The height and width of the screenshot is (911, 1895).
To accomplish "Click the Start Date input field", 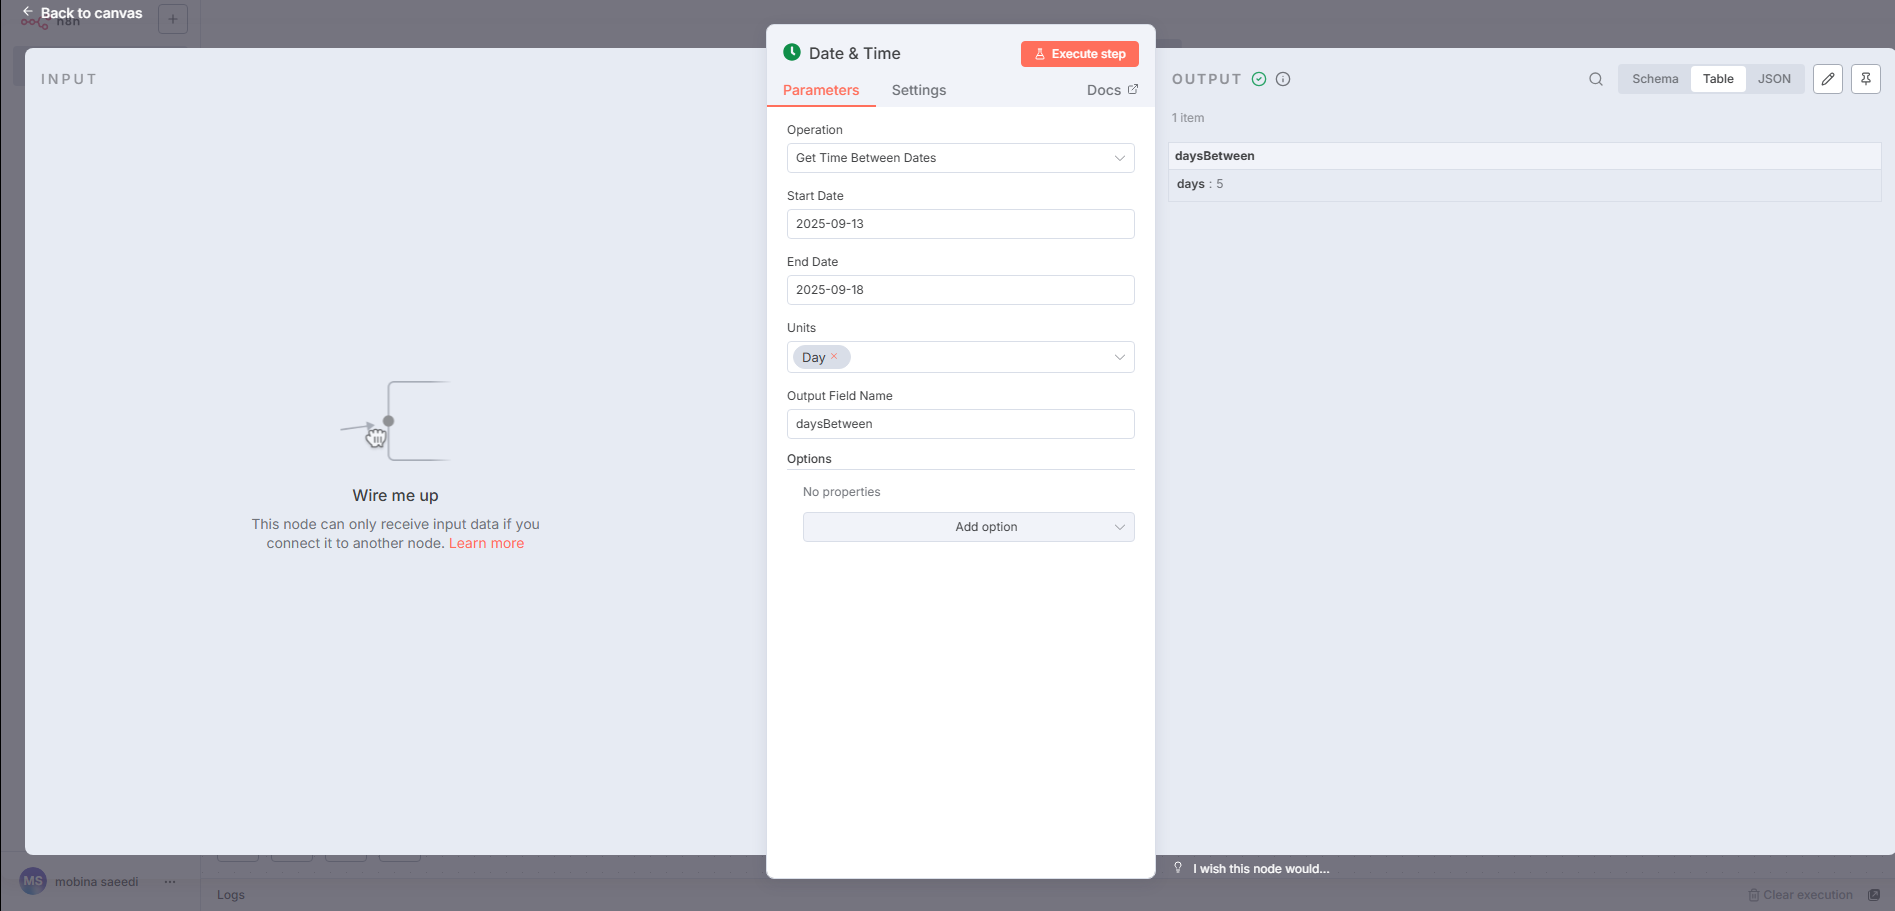I will click(x=960, y=224).
